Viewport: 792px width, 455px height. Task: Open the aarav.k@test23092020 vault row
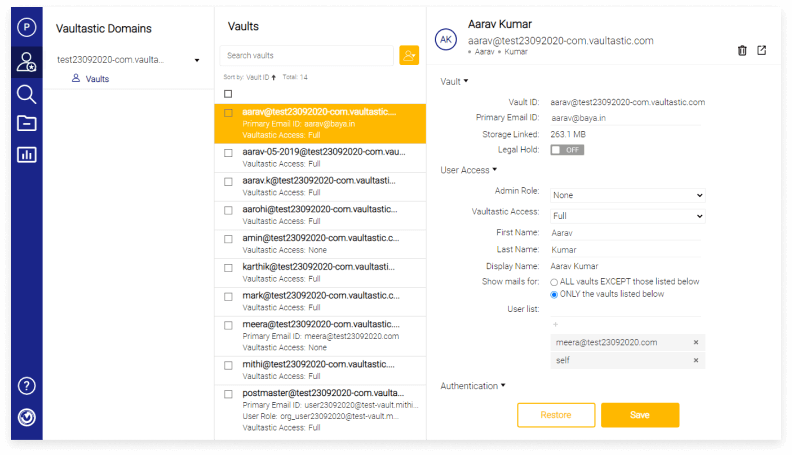[320, 187]
